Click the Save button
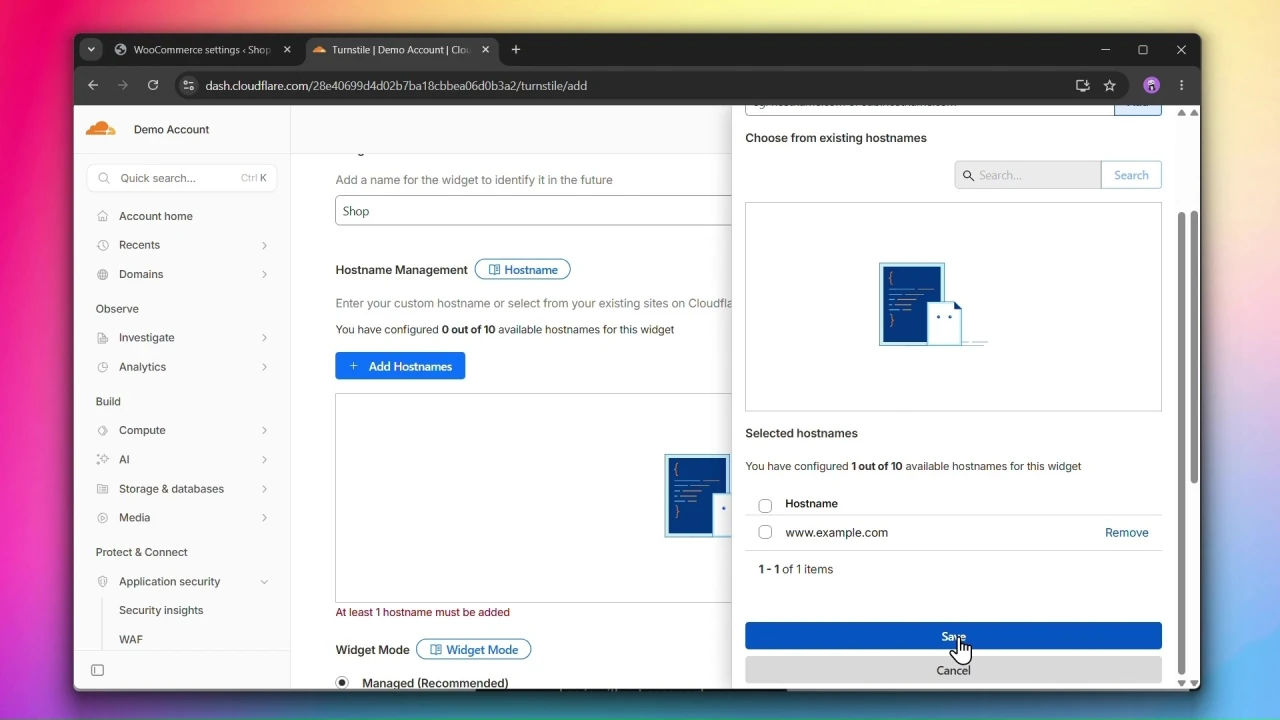Screen dimensions: 1280x720 [953, 636]
